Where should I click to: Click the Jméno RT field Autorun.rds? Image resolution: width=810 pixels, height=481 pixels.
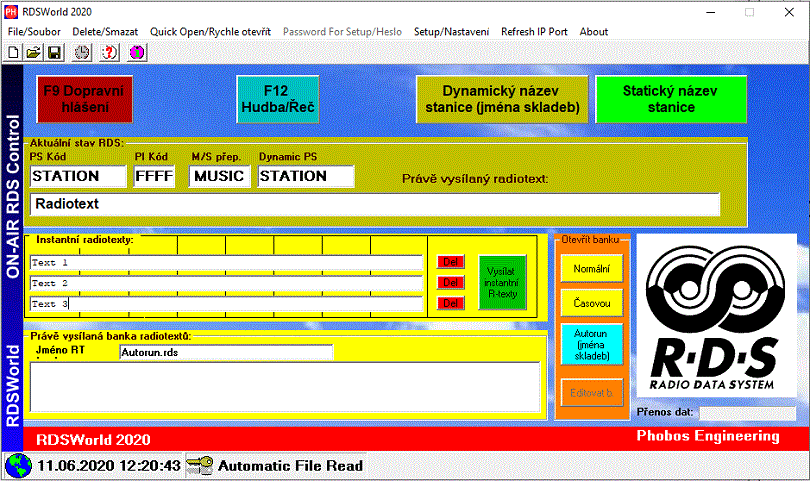(226, 352)
